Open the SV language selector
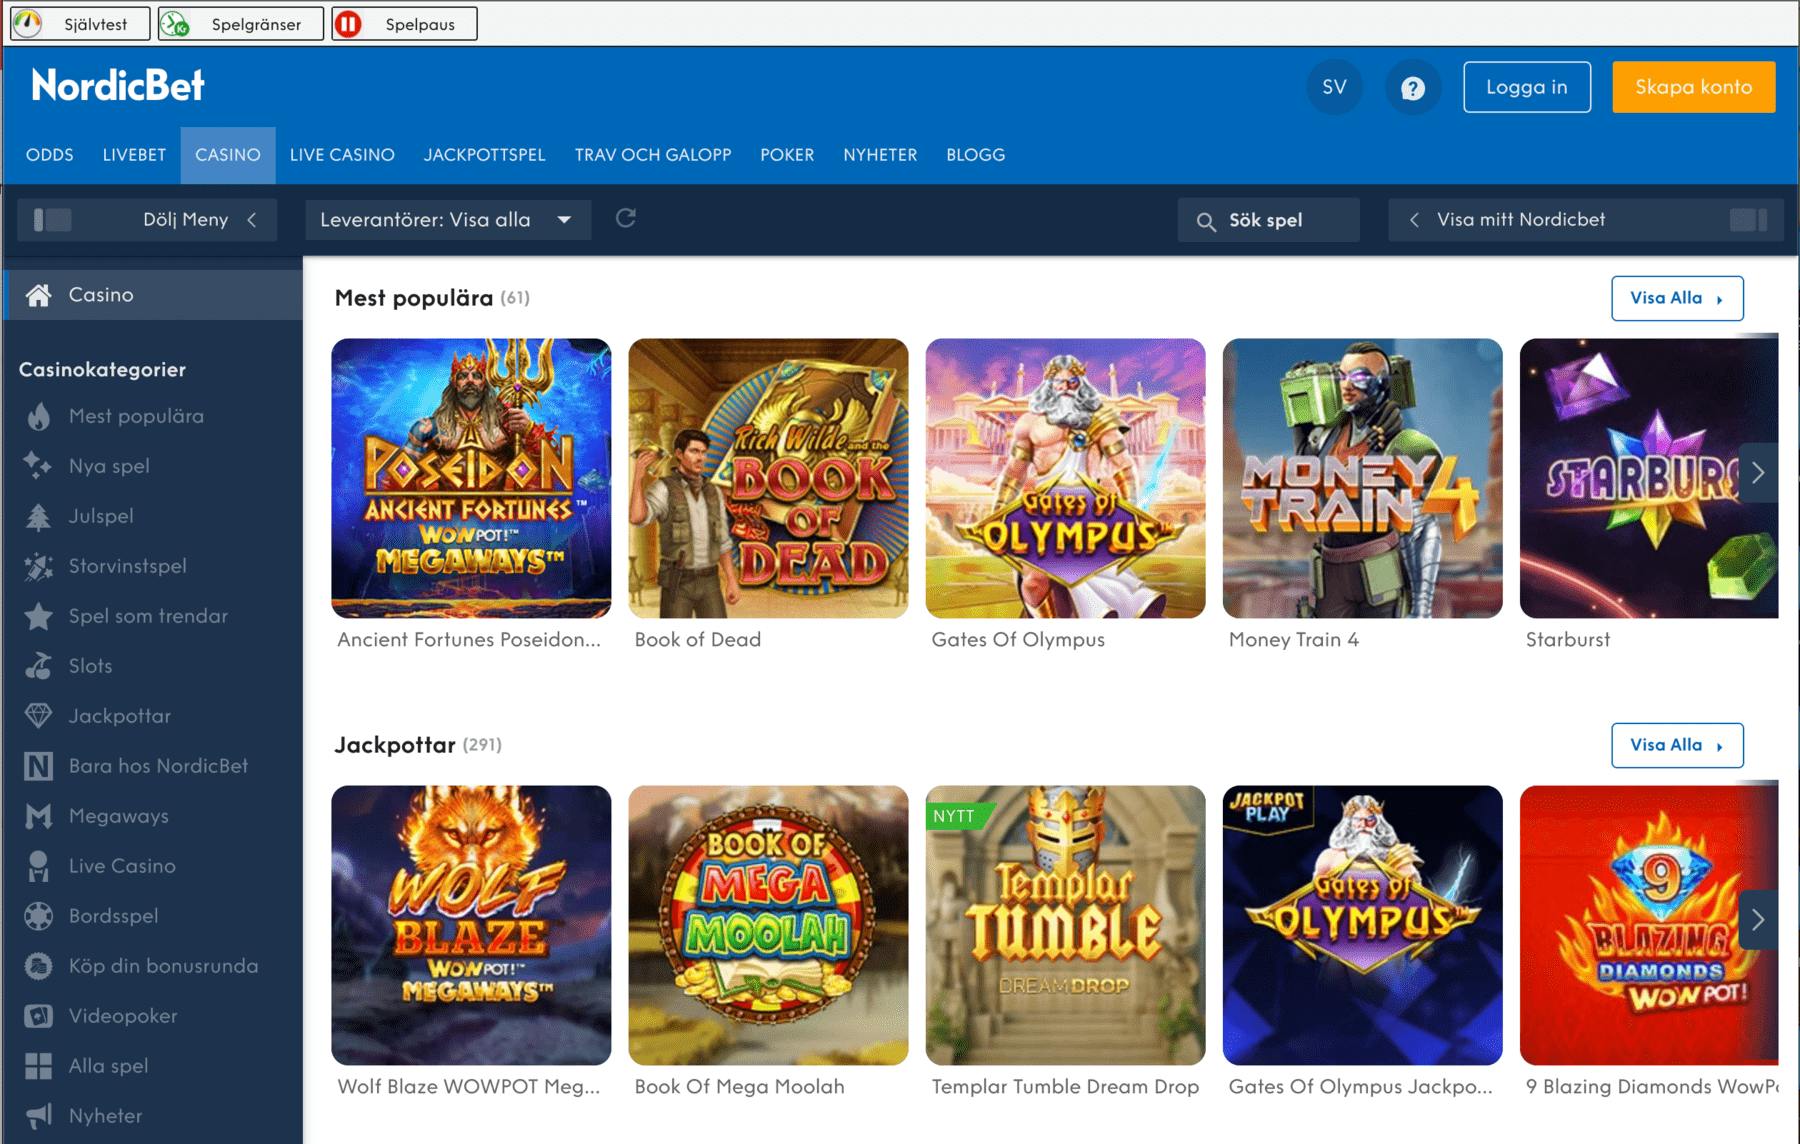Image resolution: width=1800 pixels, height=1144 pixels. tap(1334, 88)
